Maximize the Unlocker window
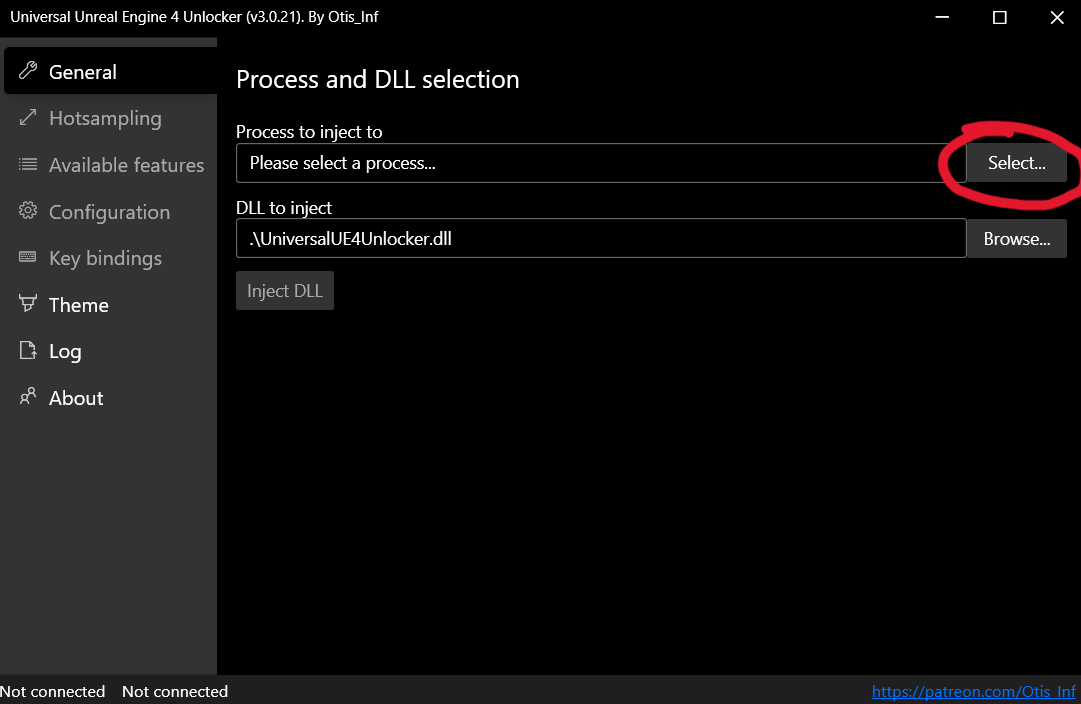The width and height of the screenshot is (1081, 704). [999, 17]
